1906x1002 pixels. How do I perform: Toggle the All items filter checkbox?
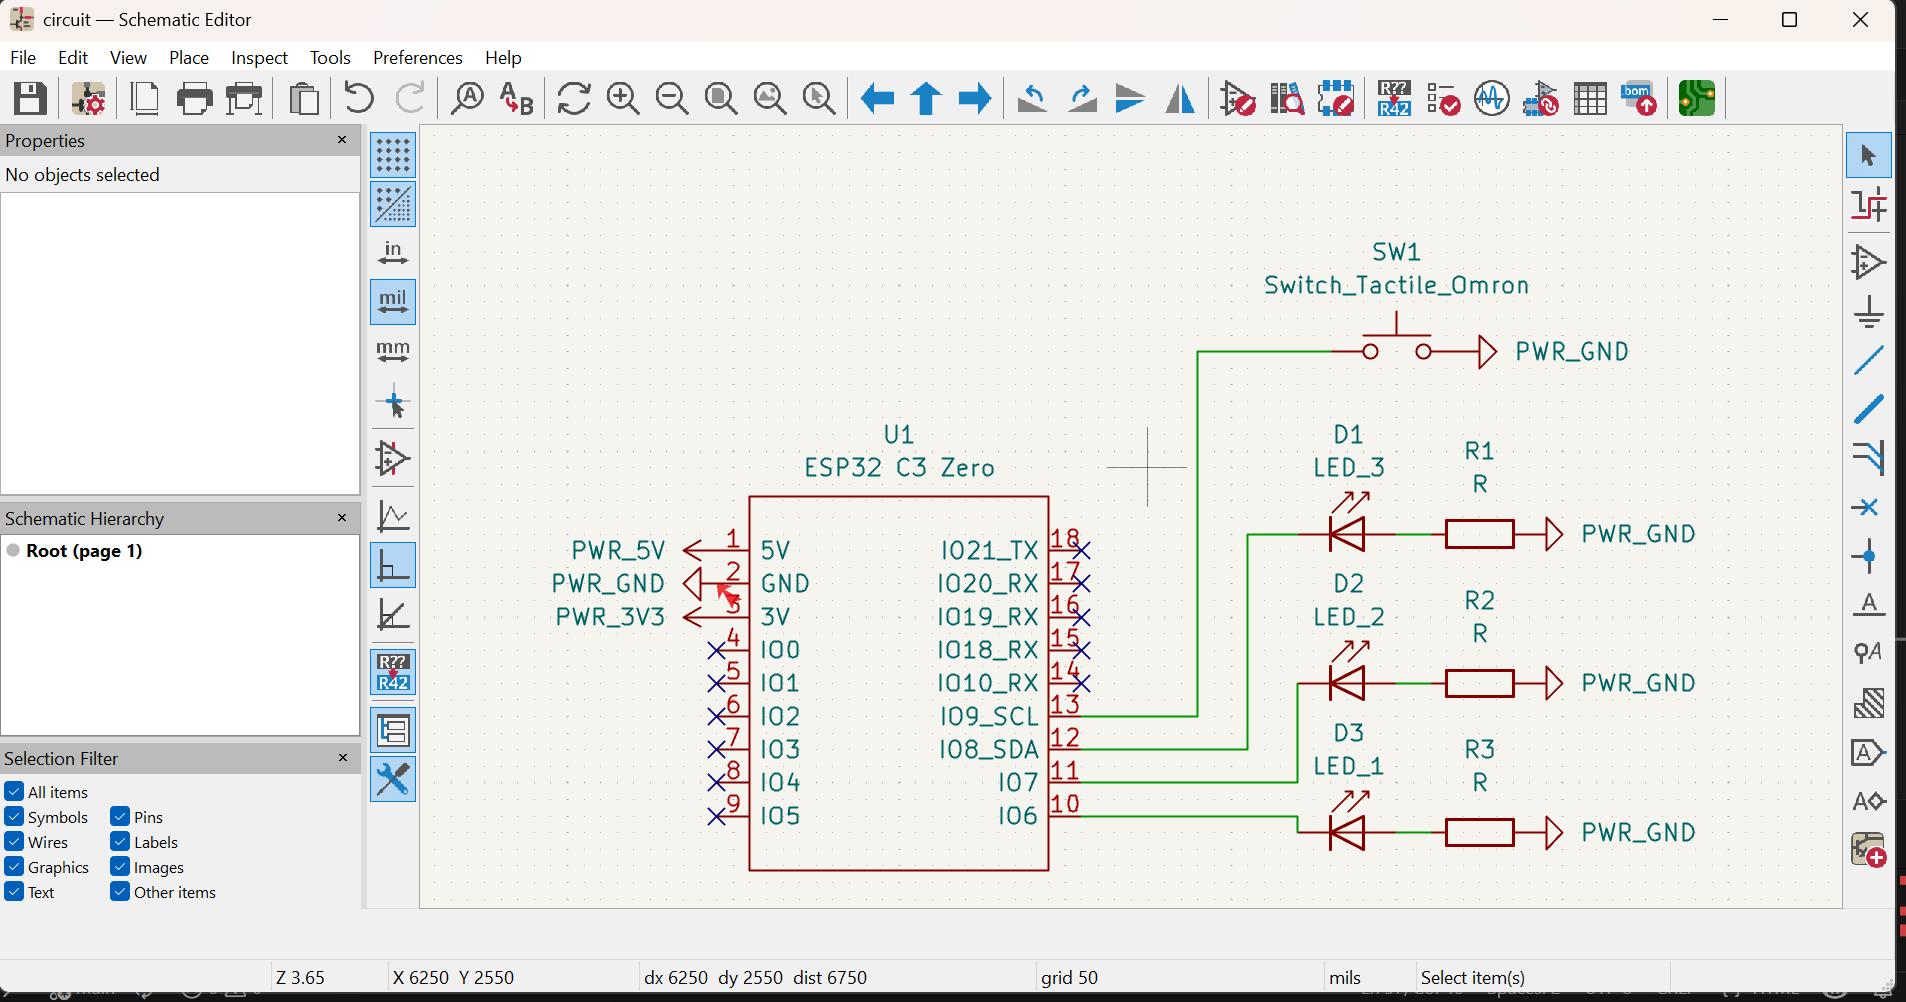pos(14,792)
